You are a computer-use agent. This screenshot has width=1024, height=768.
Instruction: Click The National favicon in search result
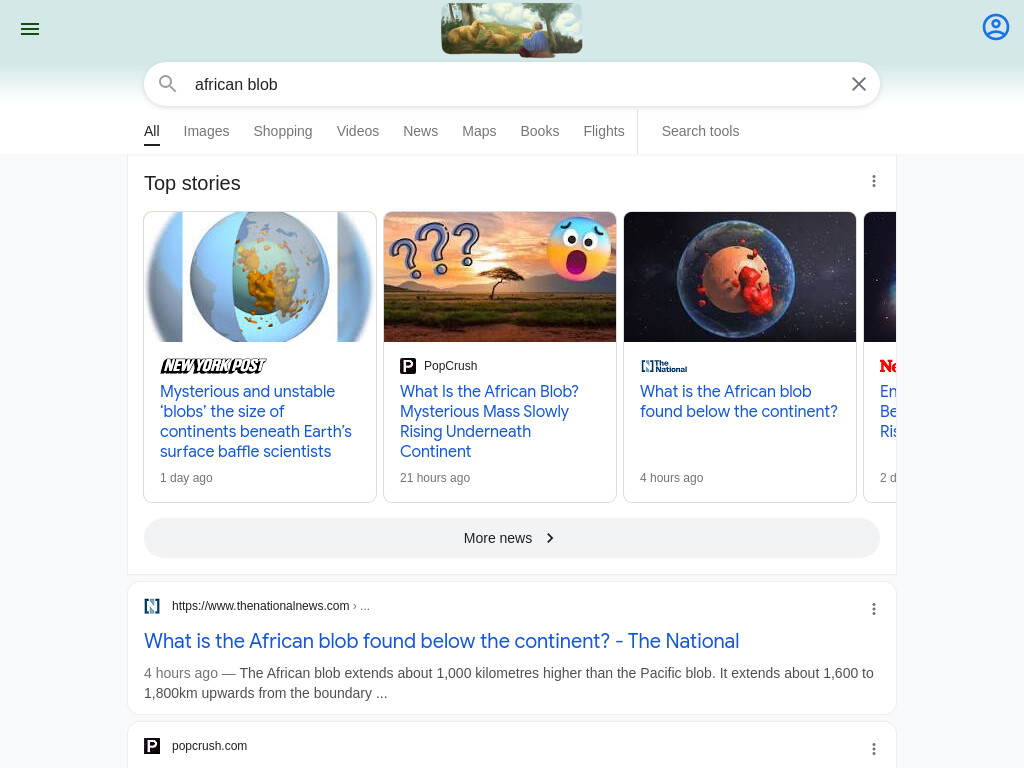pos(152,606)
